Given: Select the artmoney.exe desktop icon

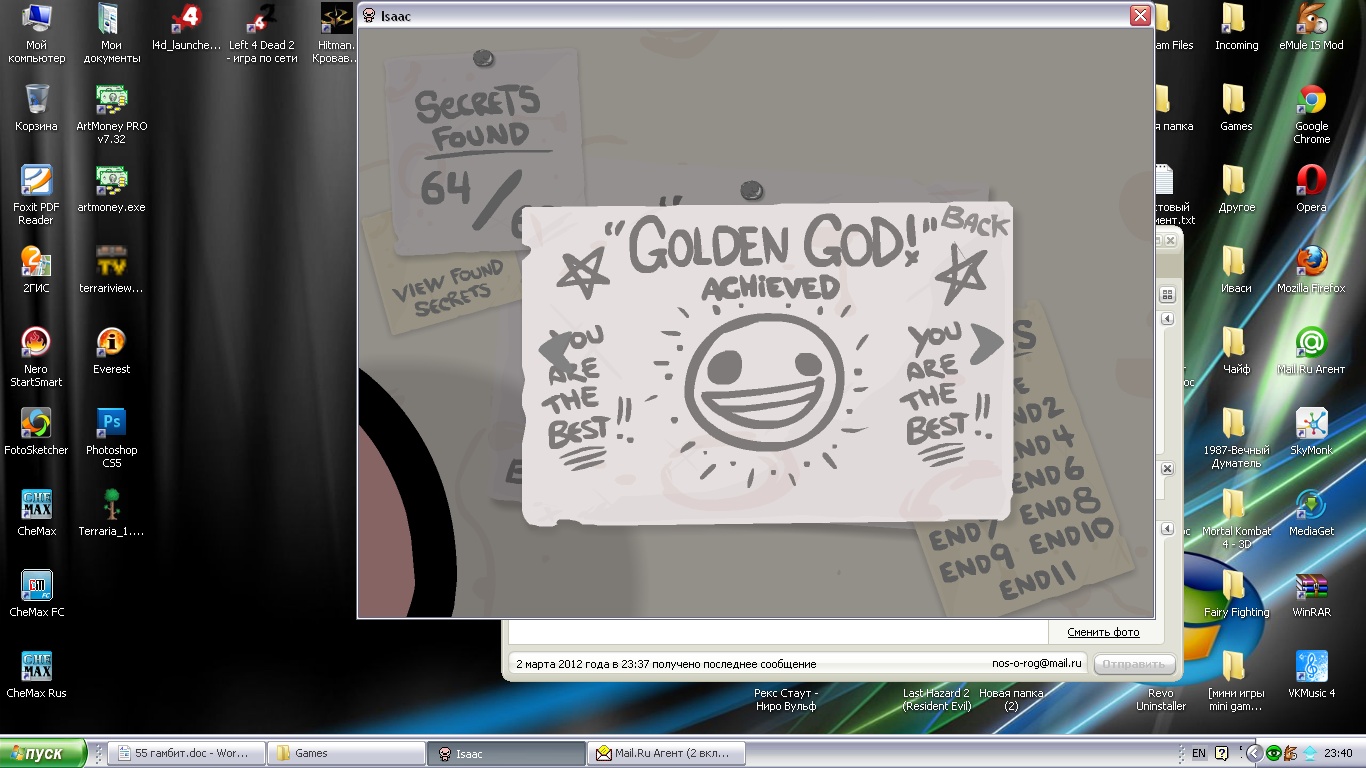Looking at the screenshot, I should (111, 189).
